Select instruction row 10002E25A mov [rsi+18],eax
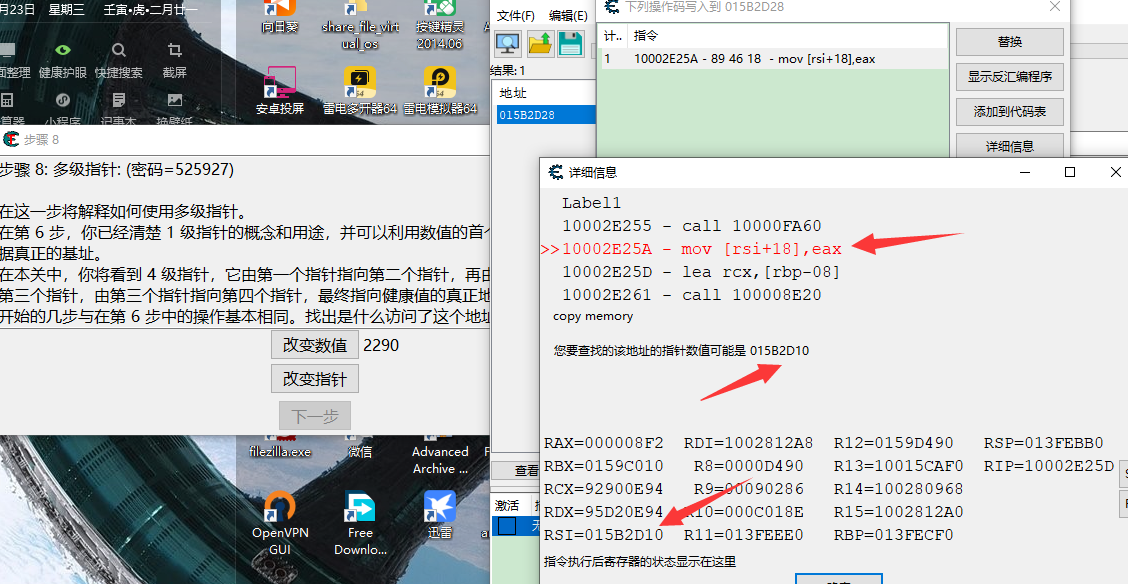 coord(774,59)
